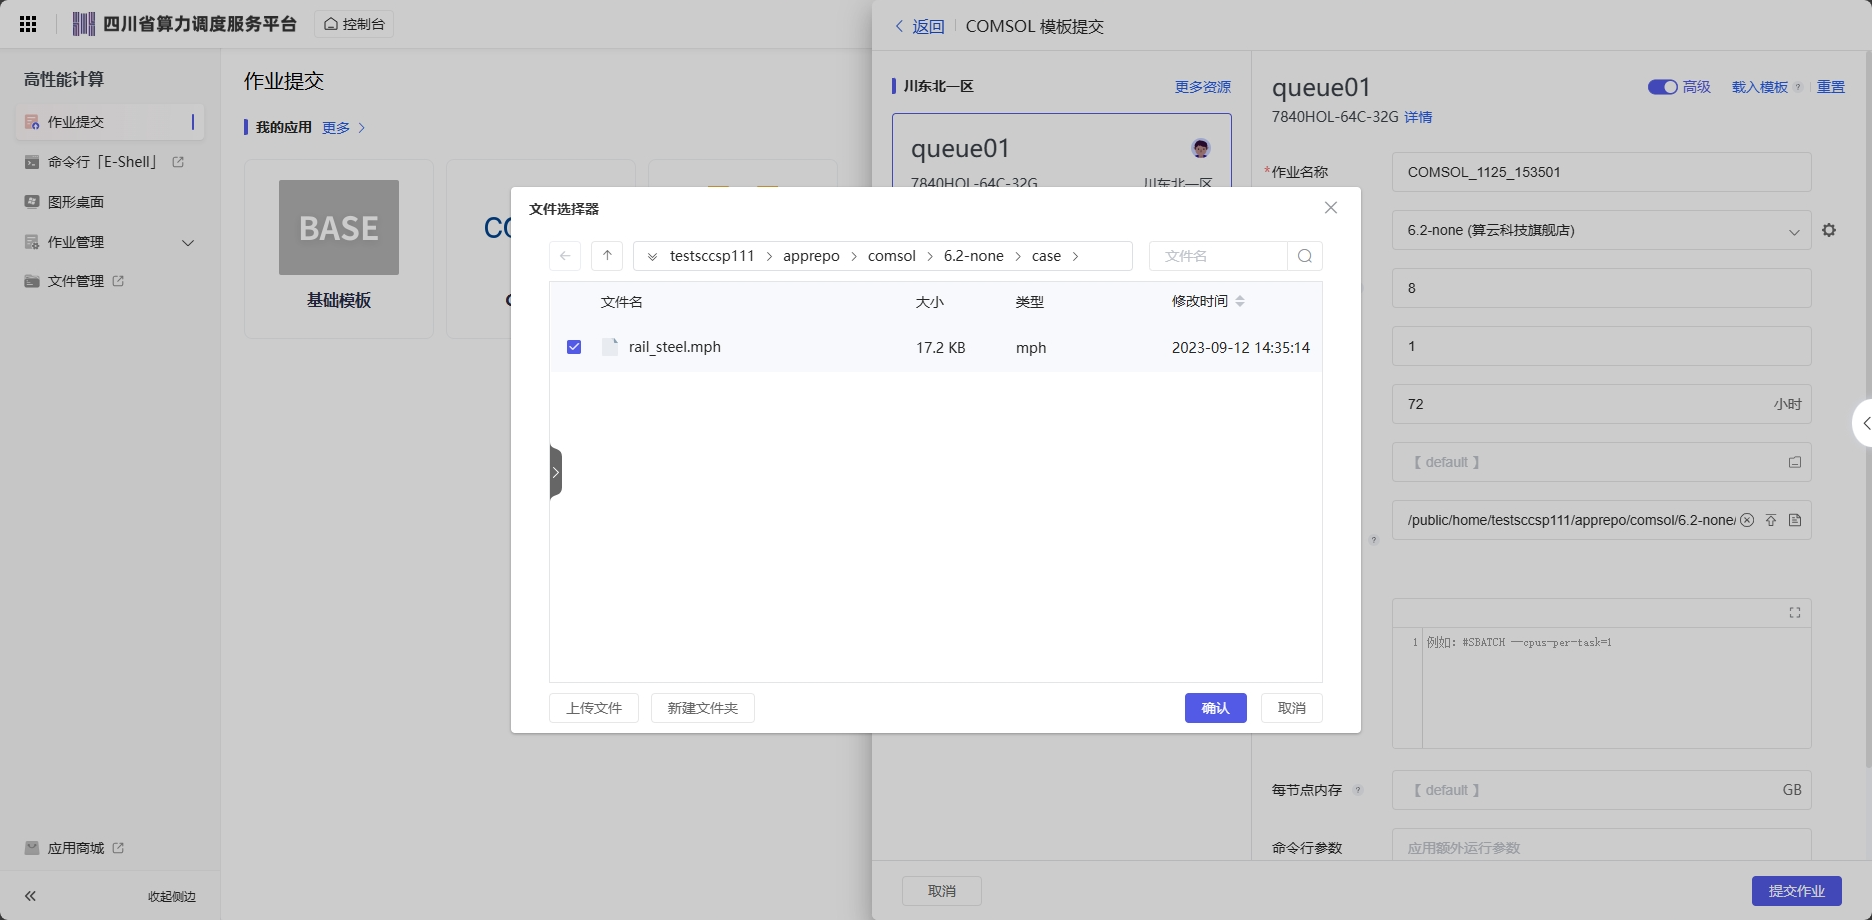Click the version settings gear icon

pyautogui.click(x=1829, y=230)
